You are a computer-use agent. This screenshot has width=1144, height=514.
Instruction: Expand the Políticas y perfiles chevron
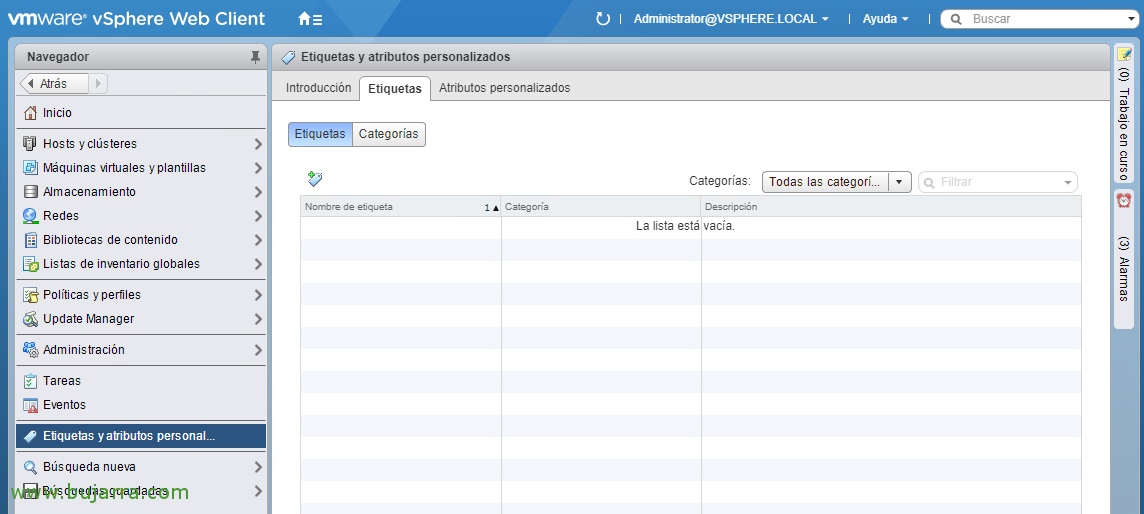tap(258, 295)
